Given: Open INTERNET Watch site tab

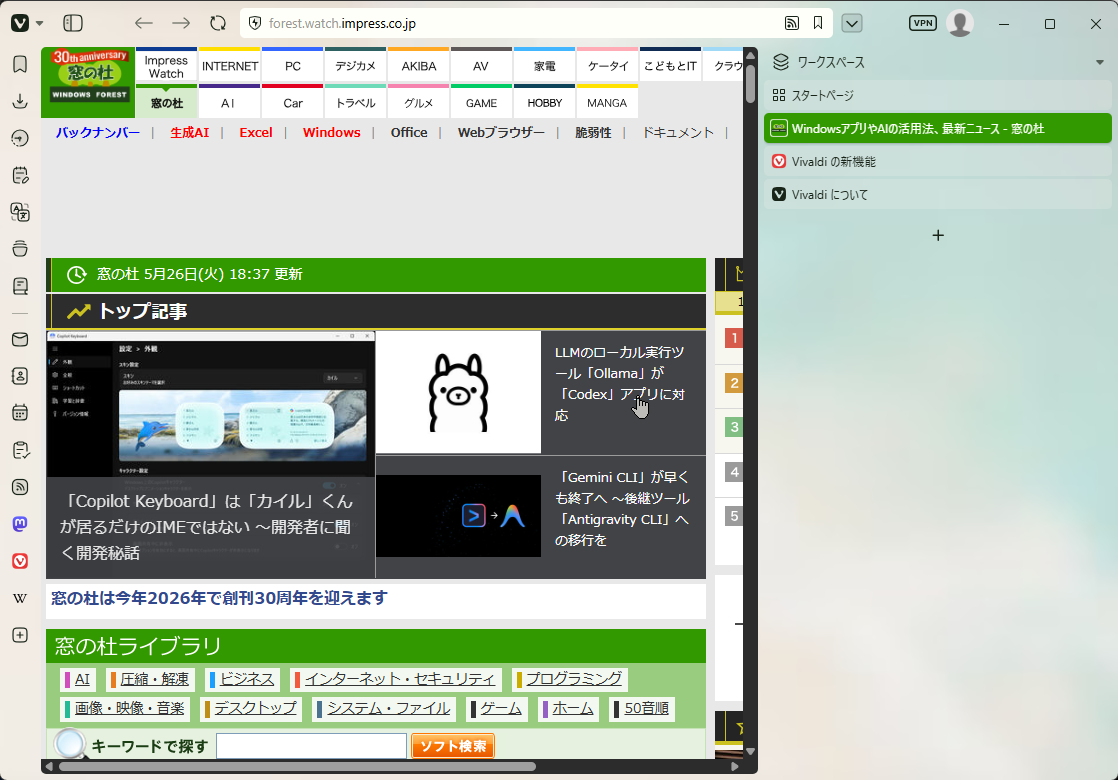Looking at the screenshot, I should pos(230,66).
